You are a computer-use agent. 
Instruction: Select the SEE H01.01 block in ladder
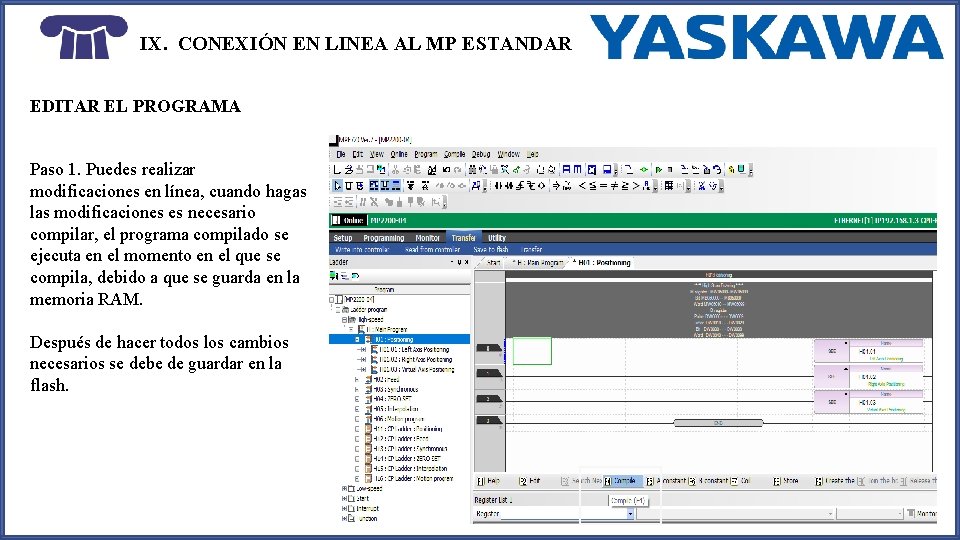868,352
